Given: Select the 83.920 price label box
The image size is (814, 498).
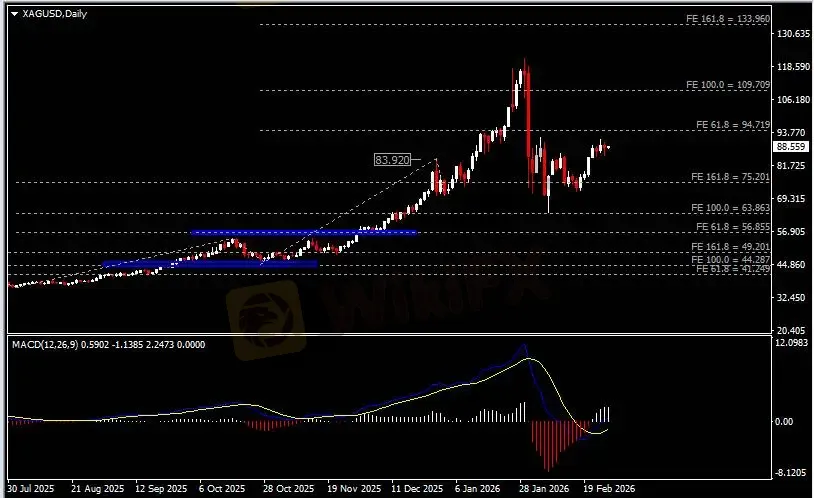Looking at the screenshot, I should (x=392, y=160).
